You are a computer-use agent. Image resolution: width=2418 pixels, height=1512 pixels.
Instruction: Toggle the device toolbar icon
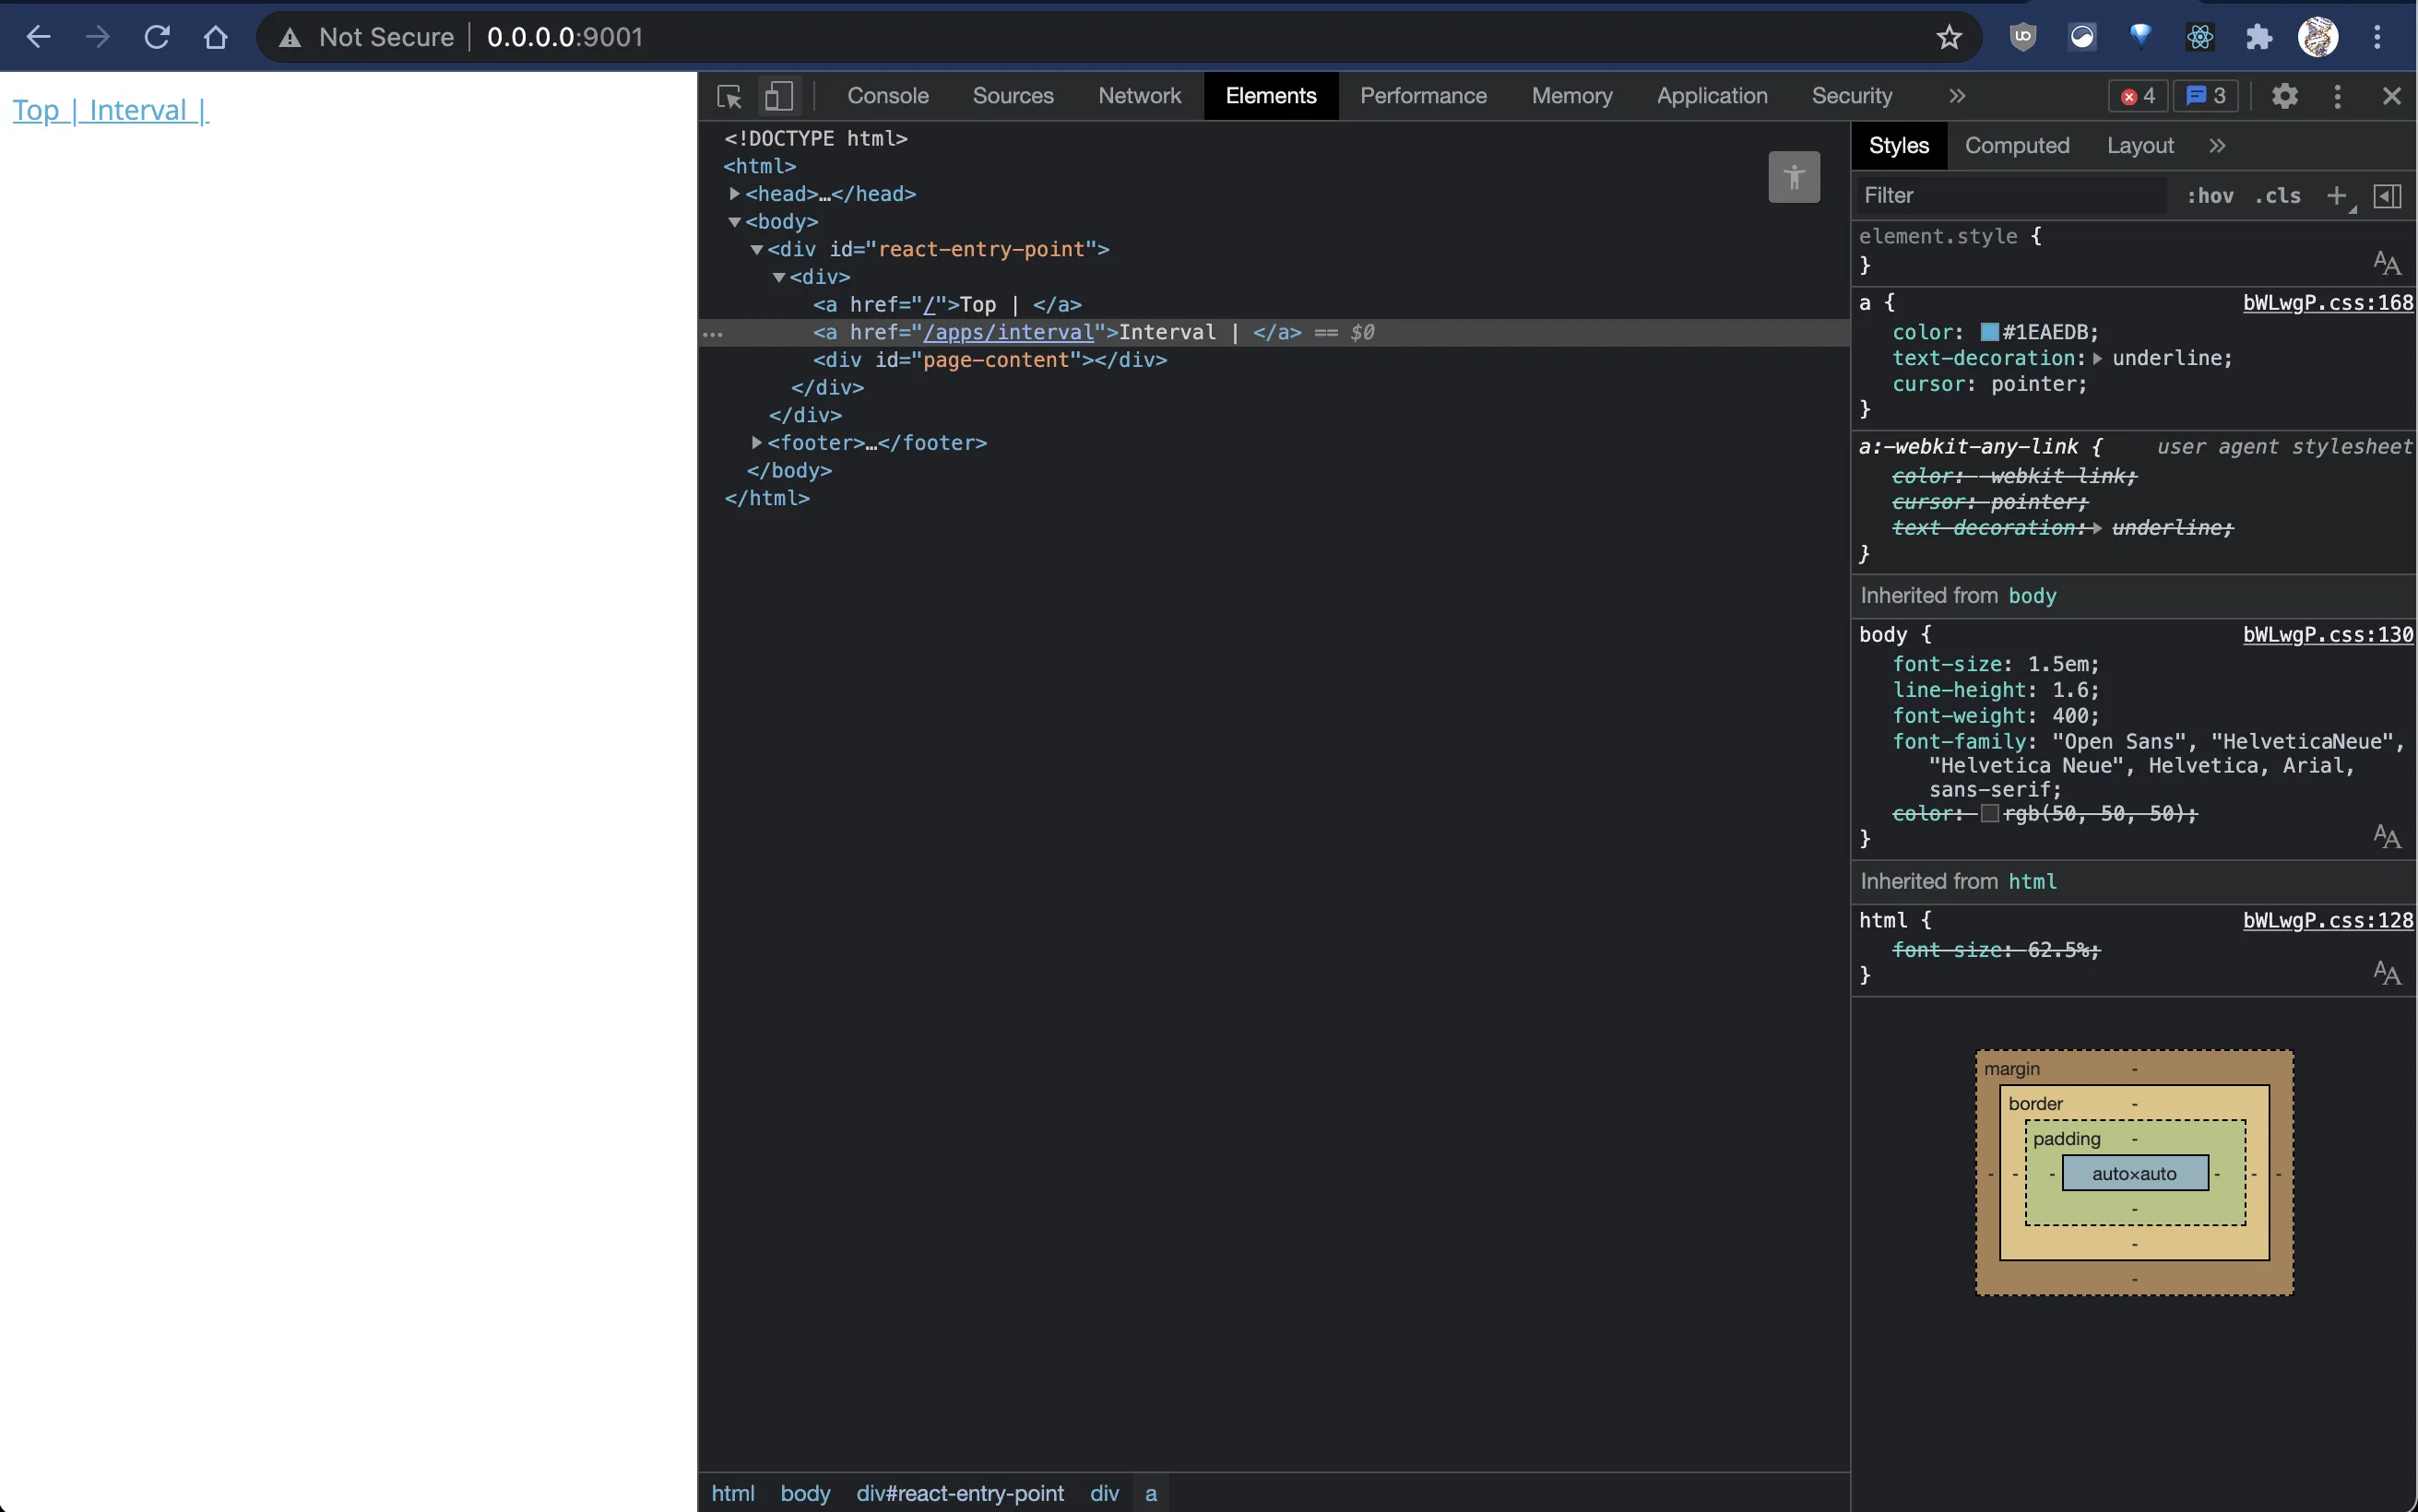tap(778, 96)
